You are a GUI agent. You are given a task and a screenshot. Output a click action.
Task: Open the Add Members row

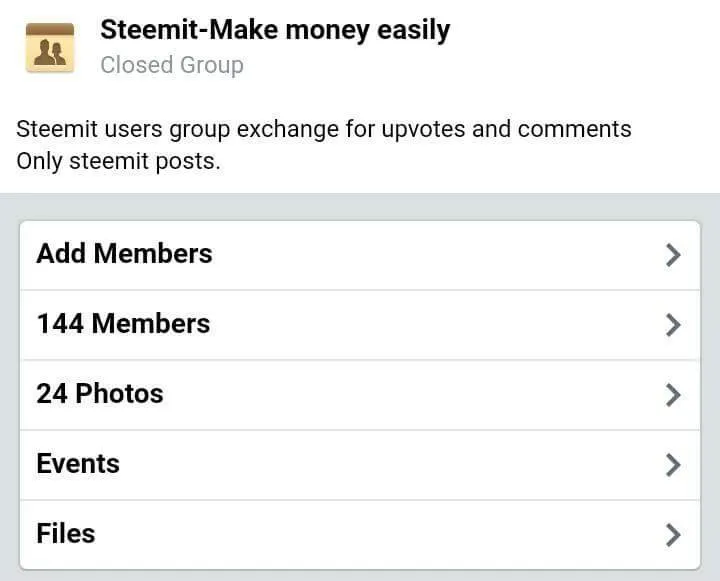(360, 255)
